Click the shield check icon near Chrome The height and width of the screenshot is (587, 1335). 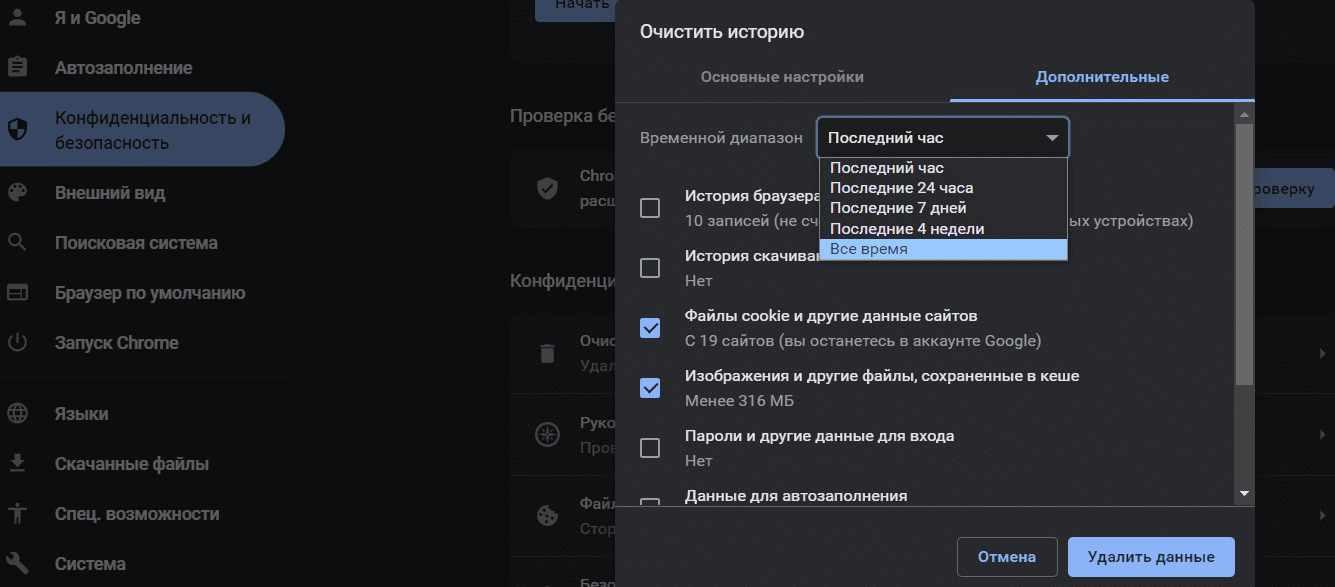click(x=547, y=188)
